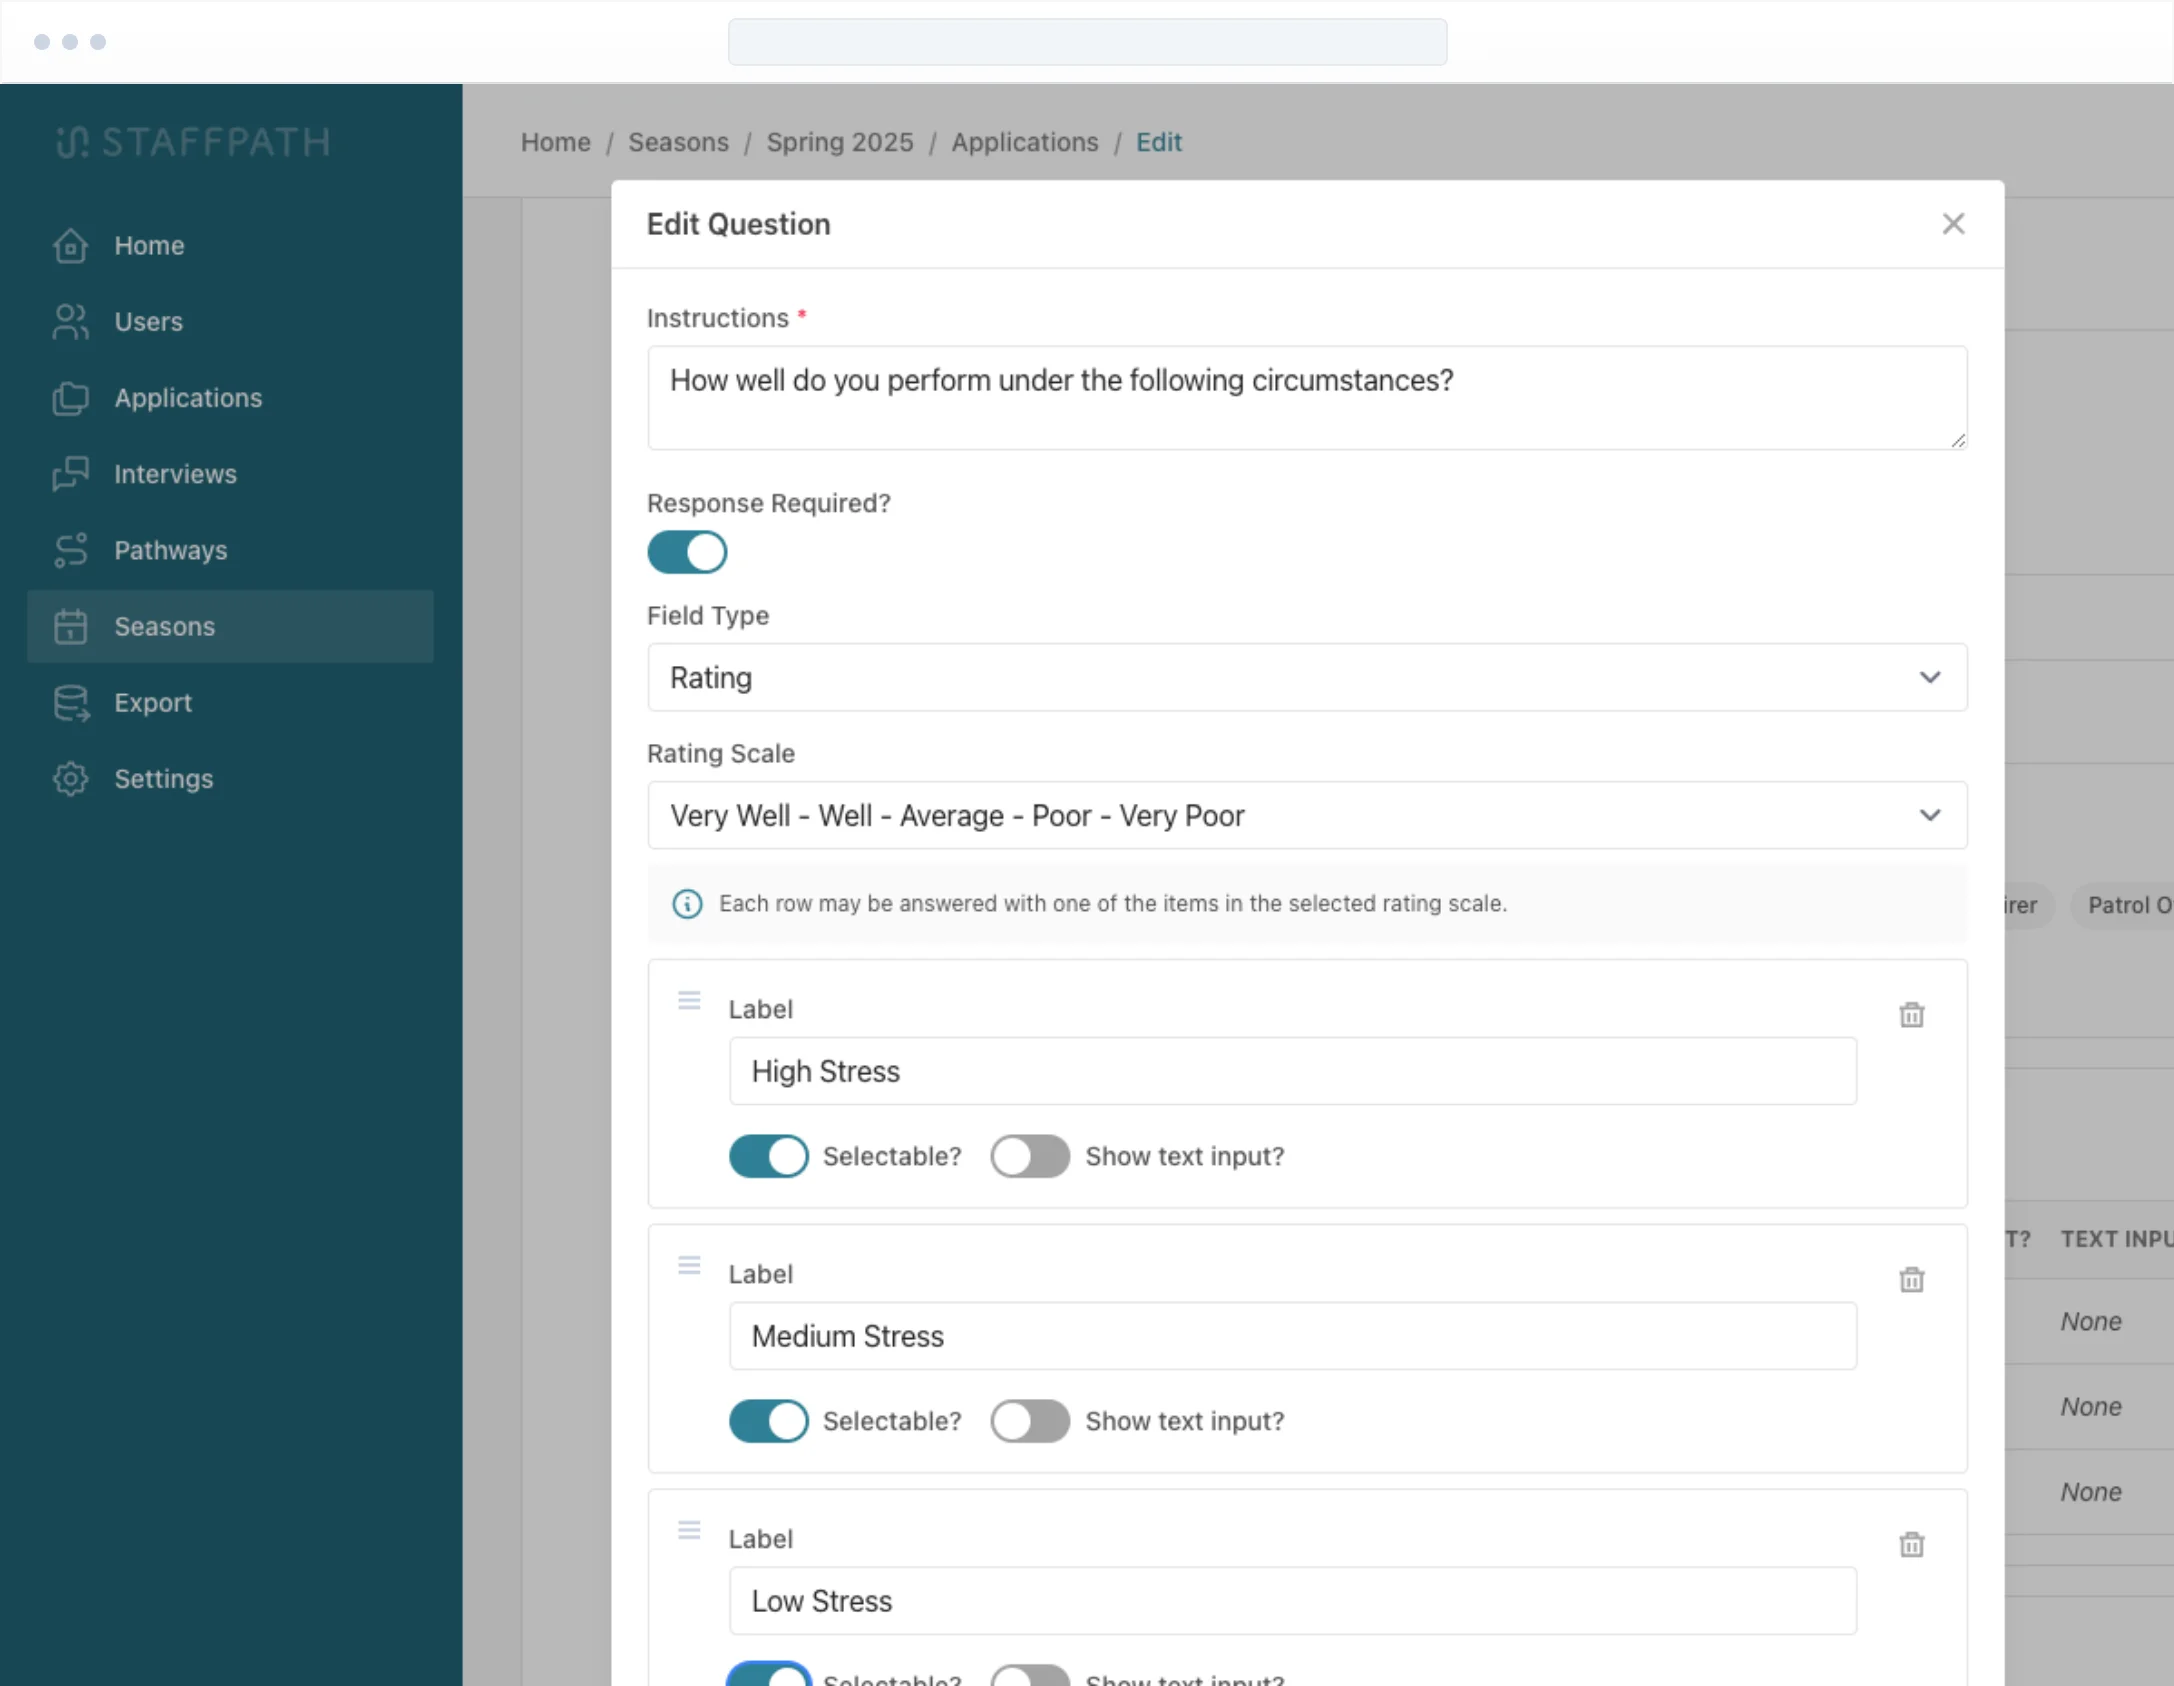2174x1686 pixels.
Task: Remove the Low Stress row via trash icon
Action: [1911, 1545]
